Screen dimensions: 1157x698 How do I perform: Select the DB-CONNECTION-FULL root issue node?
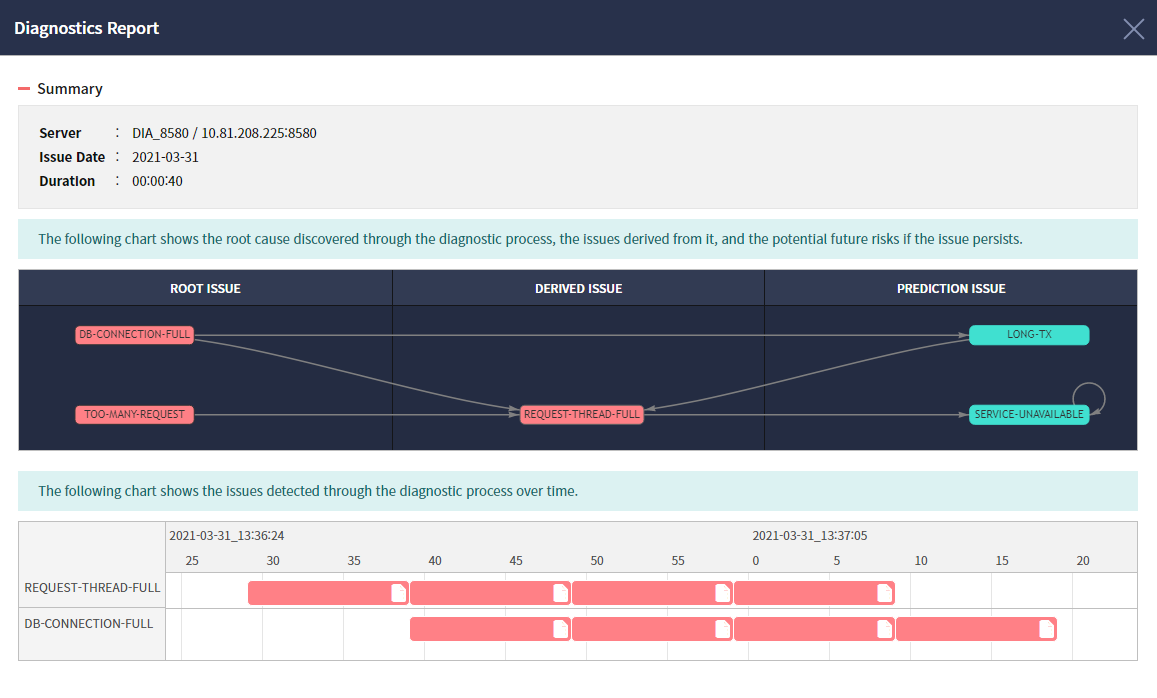[x=134, y=335]
